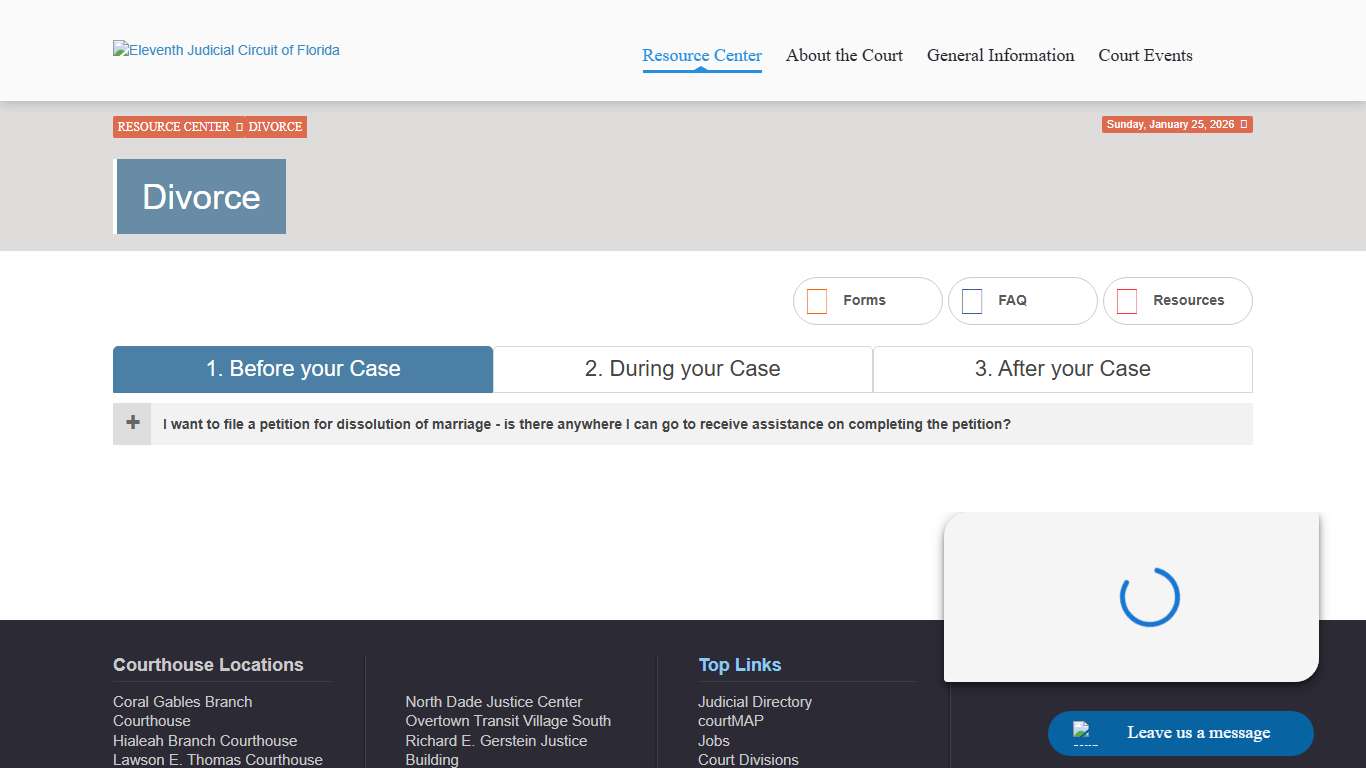Image resolution: width=1366 pixels, height=768 pixels.
Task: Expand the dissolution of marriage question plus icon
Action: click(x=132, y=423)
